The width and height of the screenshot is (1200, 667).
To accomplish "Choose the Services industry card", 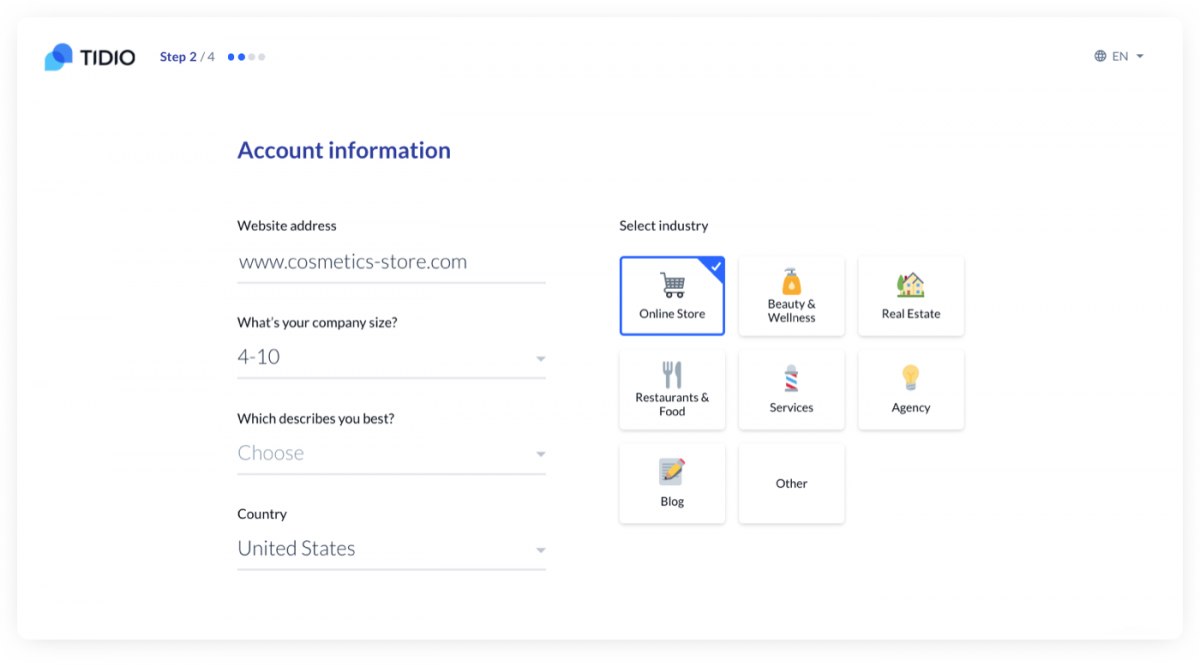I will tap(791, 389).
